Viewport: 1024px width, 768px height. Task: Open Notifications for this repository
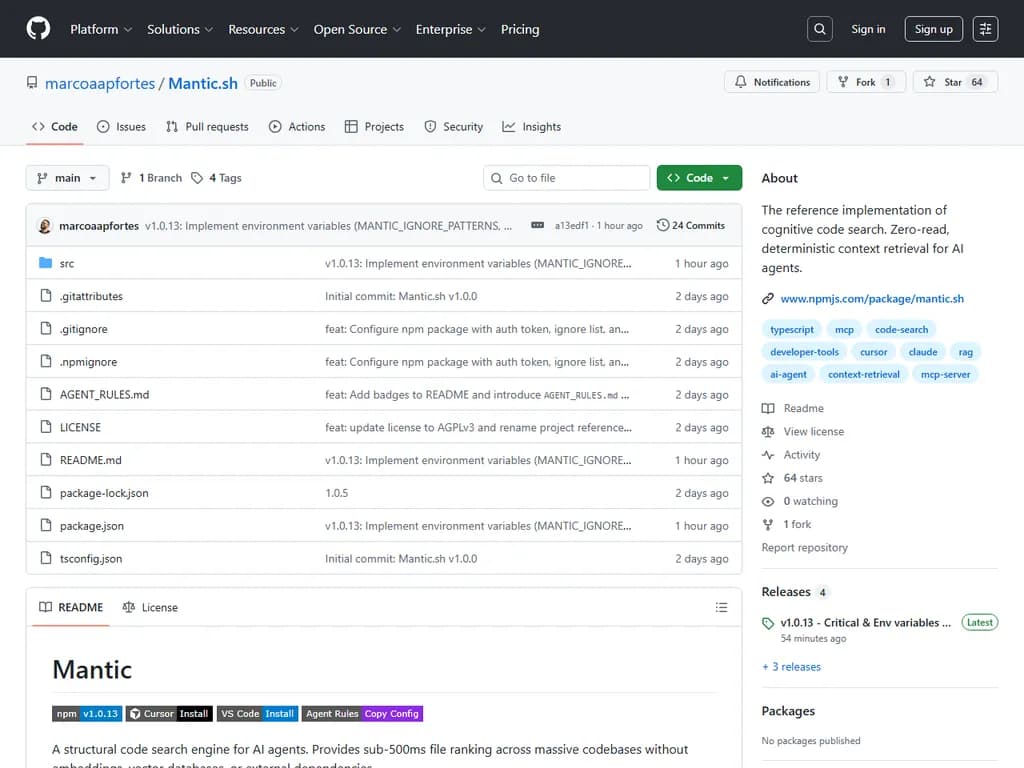(772, 82)
